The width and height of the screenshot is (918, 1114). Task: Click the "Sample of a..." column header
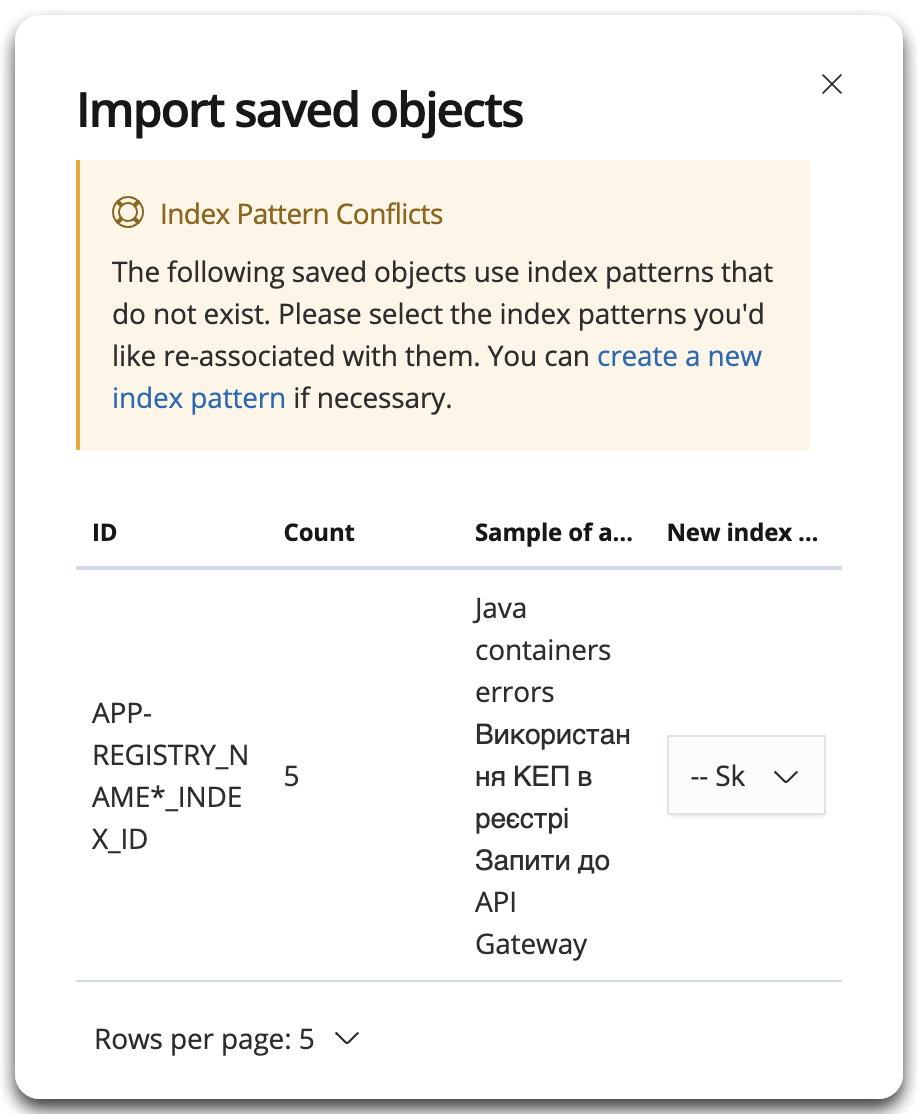click(x=553, y=533)
